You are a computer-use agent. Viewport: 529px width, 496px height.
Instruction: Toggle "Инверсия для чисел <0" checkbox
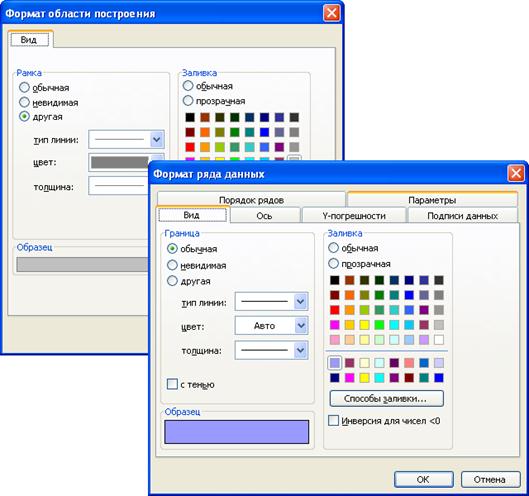click(x=333, y=420)
